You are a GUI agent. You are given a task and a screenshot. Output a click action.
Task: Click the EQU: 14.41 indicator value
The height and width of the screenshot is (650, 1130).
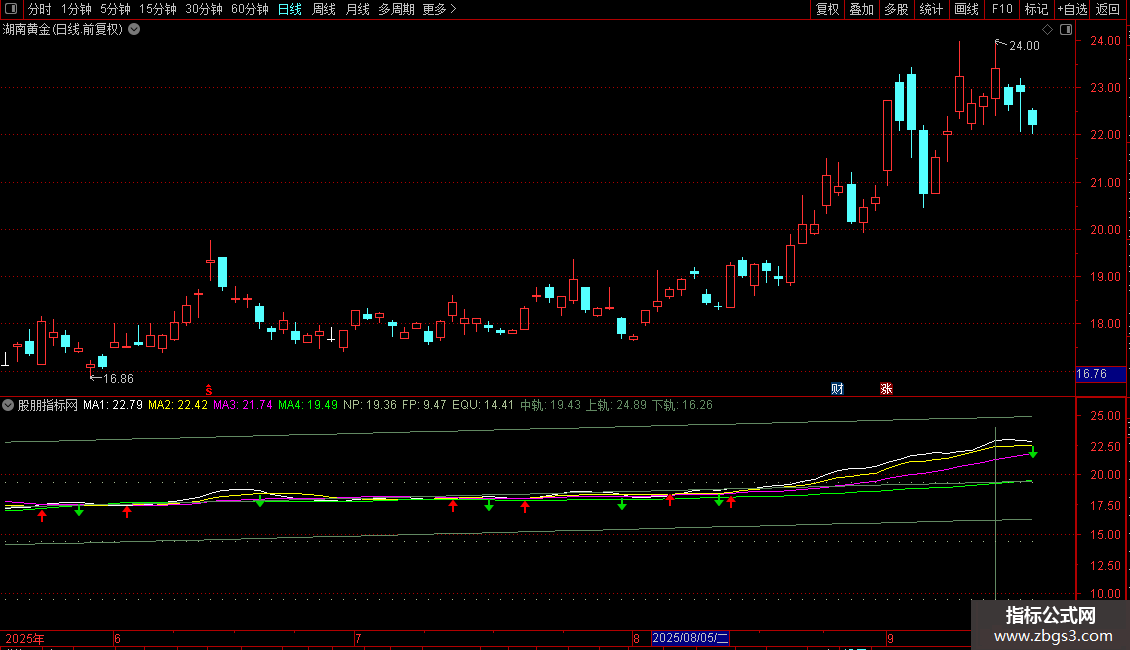(483, 405)
